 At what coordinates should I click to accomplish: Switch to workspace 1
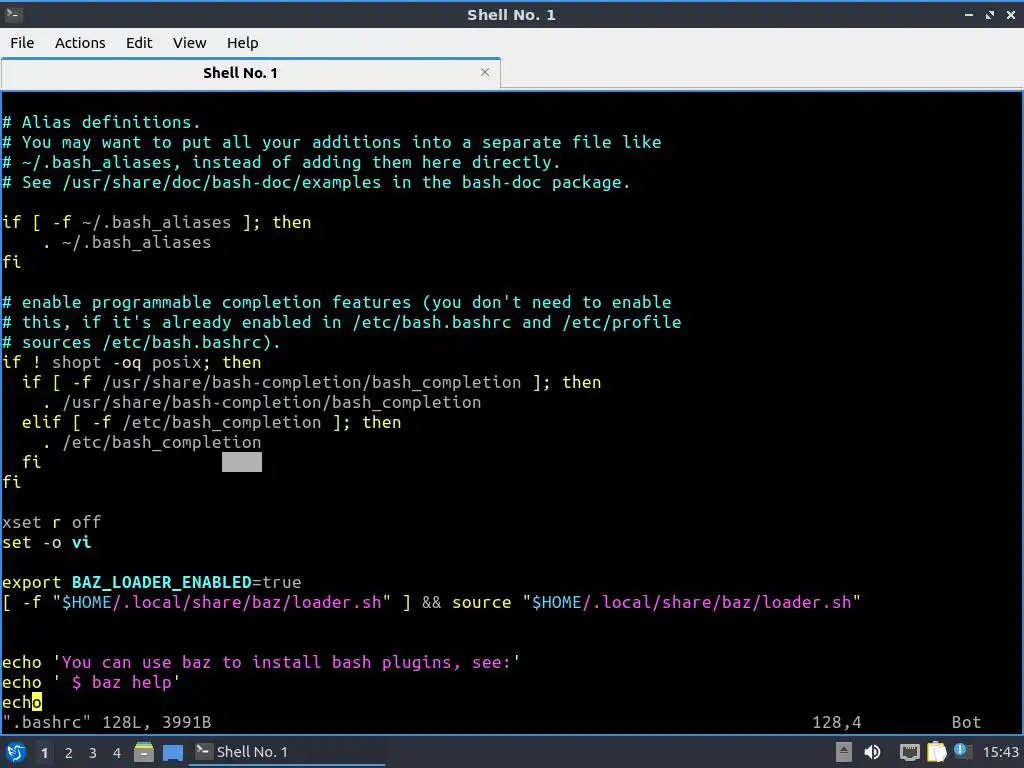44,753
